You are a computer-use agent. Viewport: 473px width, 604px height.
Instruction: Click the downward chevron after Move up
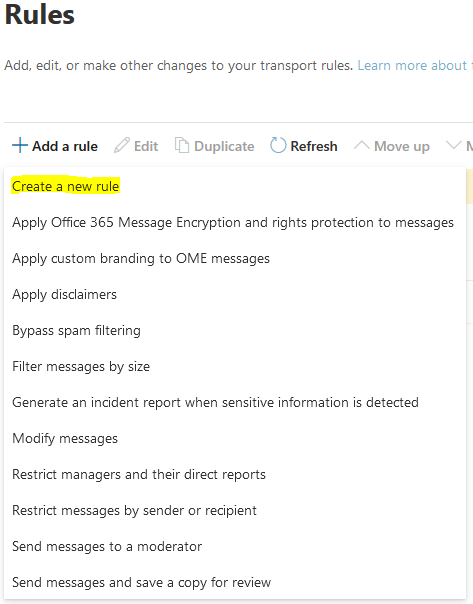tap(453, 145)
